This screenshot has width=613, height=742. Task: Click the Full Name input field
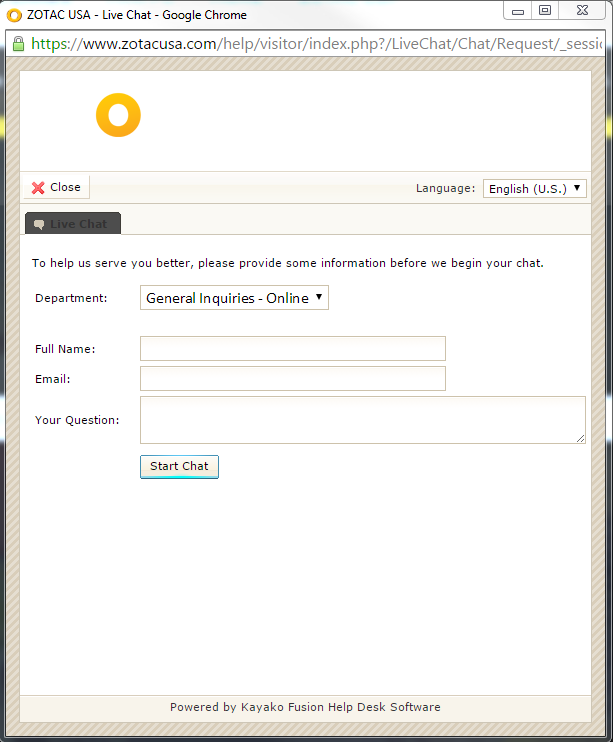(293, 348)
